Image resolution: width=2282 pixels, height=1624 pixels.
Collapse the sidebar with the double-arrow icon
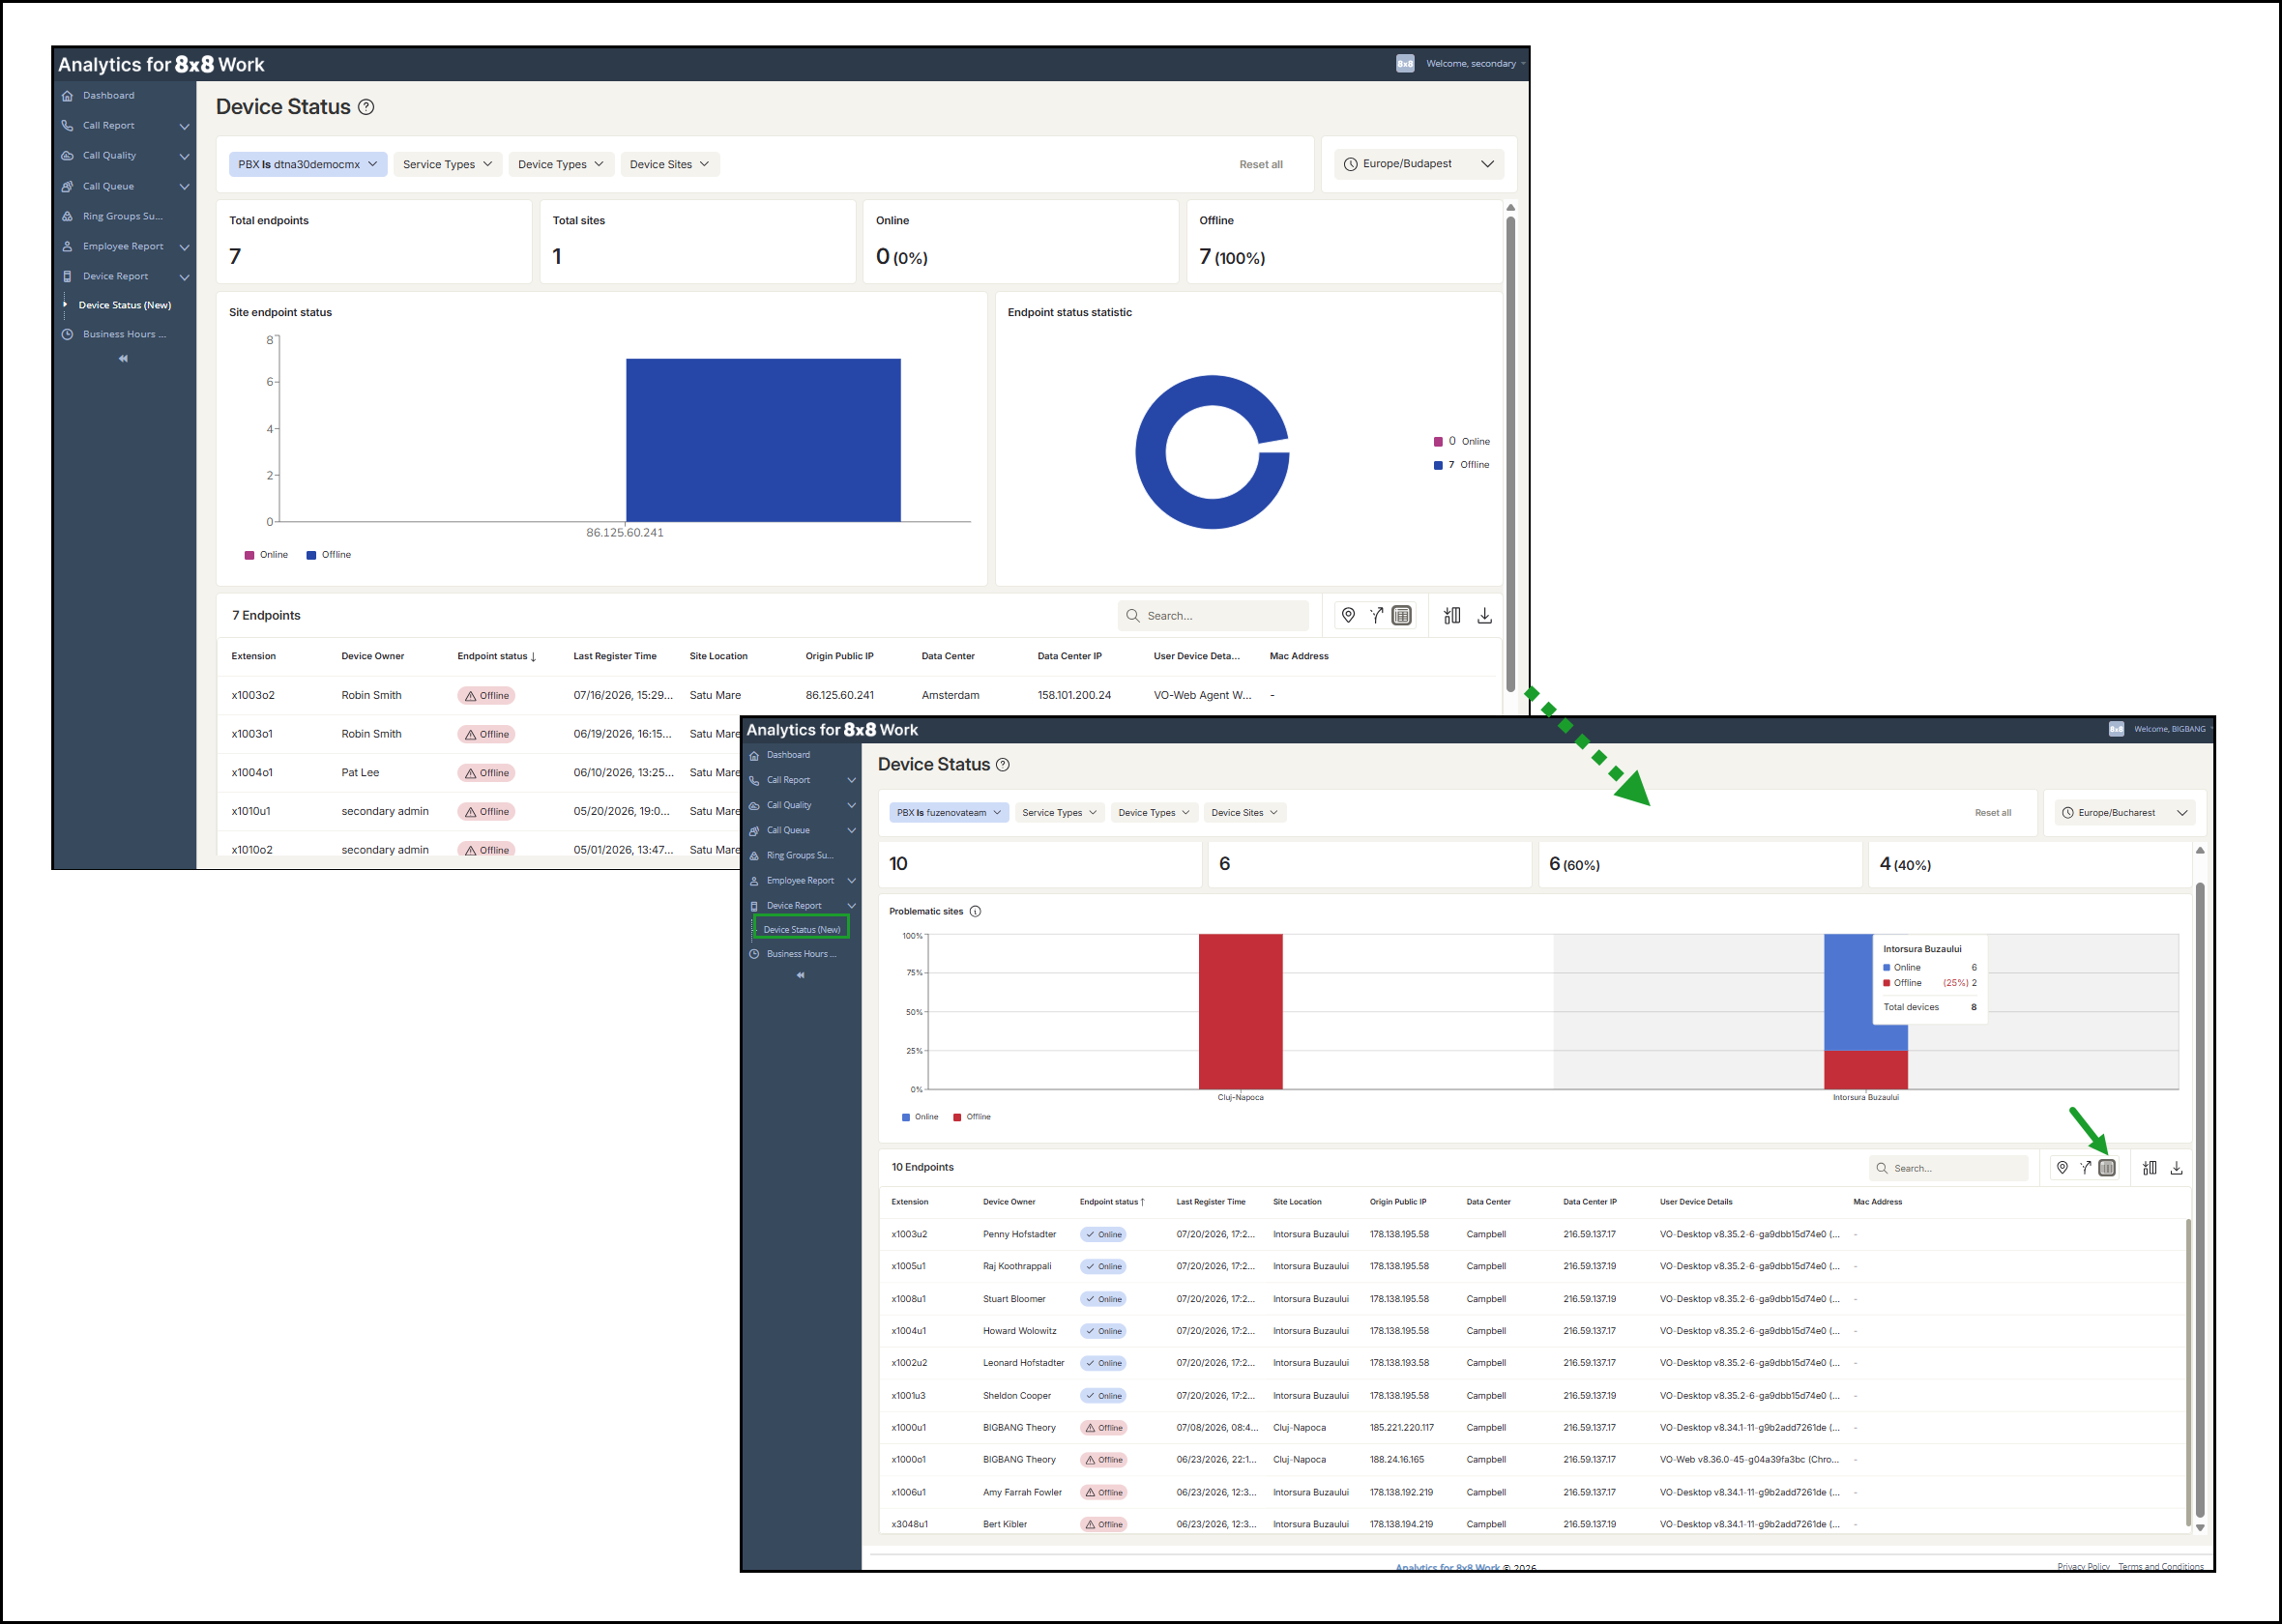point(123,358)
